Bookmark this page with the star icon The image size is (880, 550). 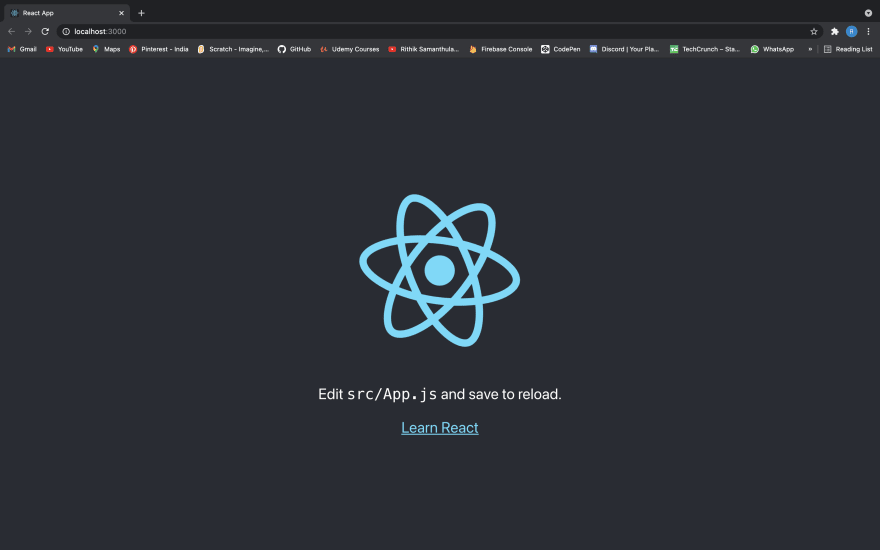tap(814, 31)
